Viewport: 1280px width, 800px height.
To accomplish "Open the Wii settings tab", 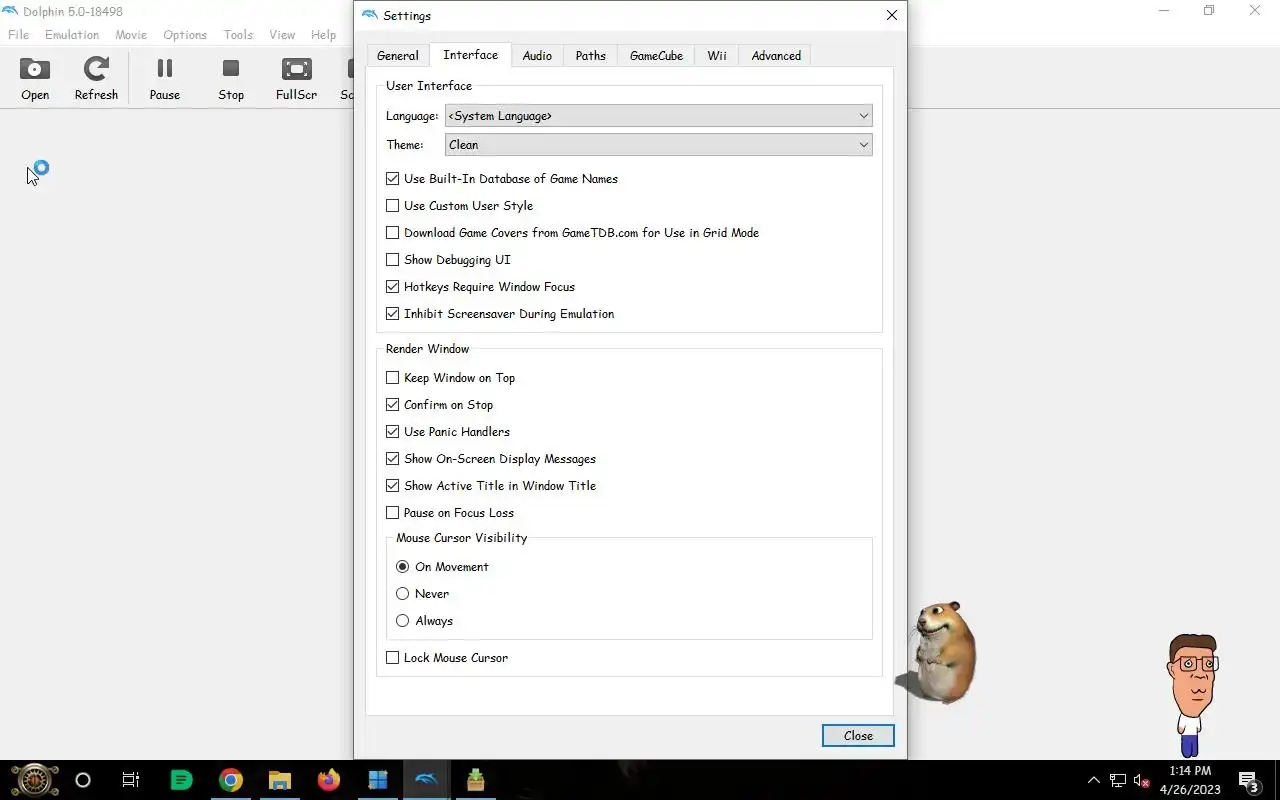I will tap(717, 56).
